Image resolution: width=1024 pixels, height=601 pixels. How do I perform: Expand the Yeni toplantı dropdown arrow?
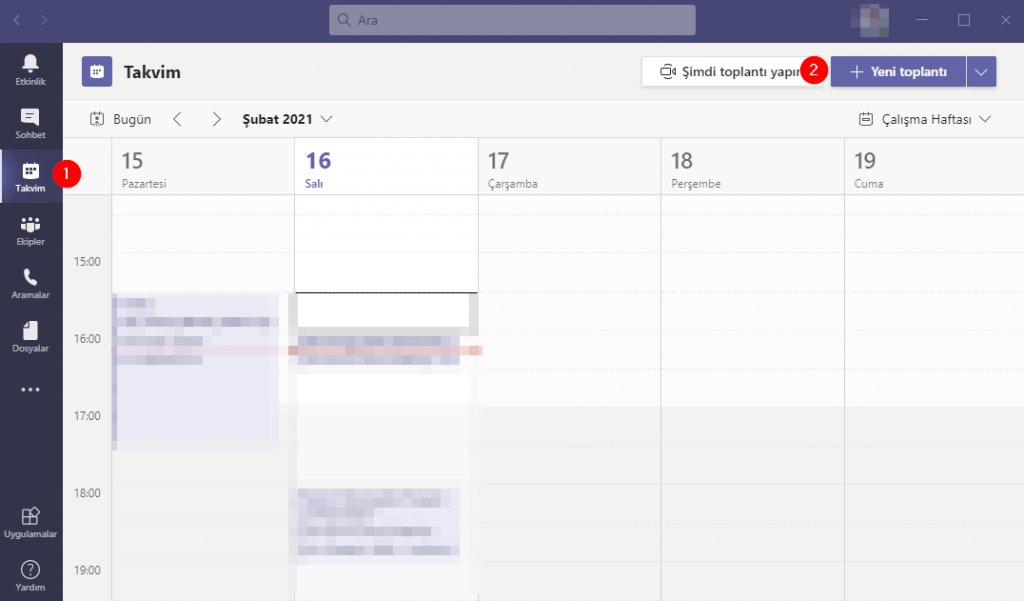[982, 72]
